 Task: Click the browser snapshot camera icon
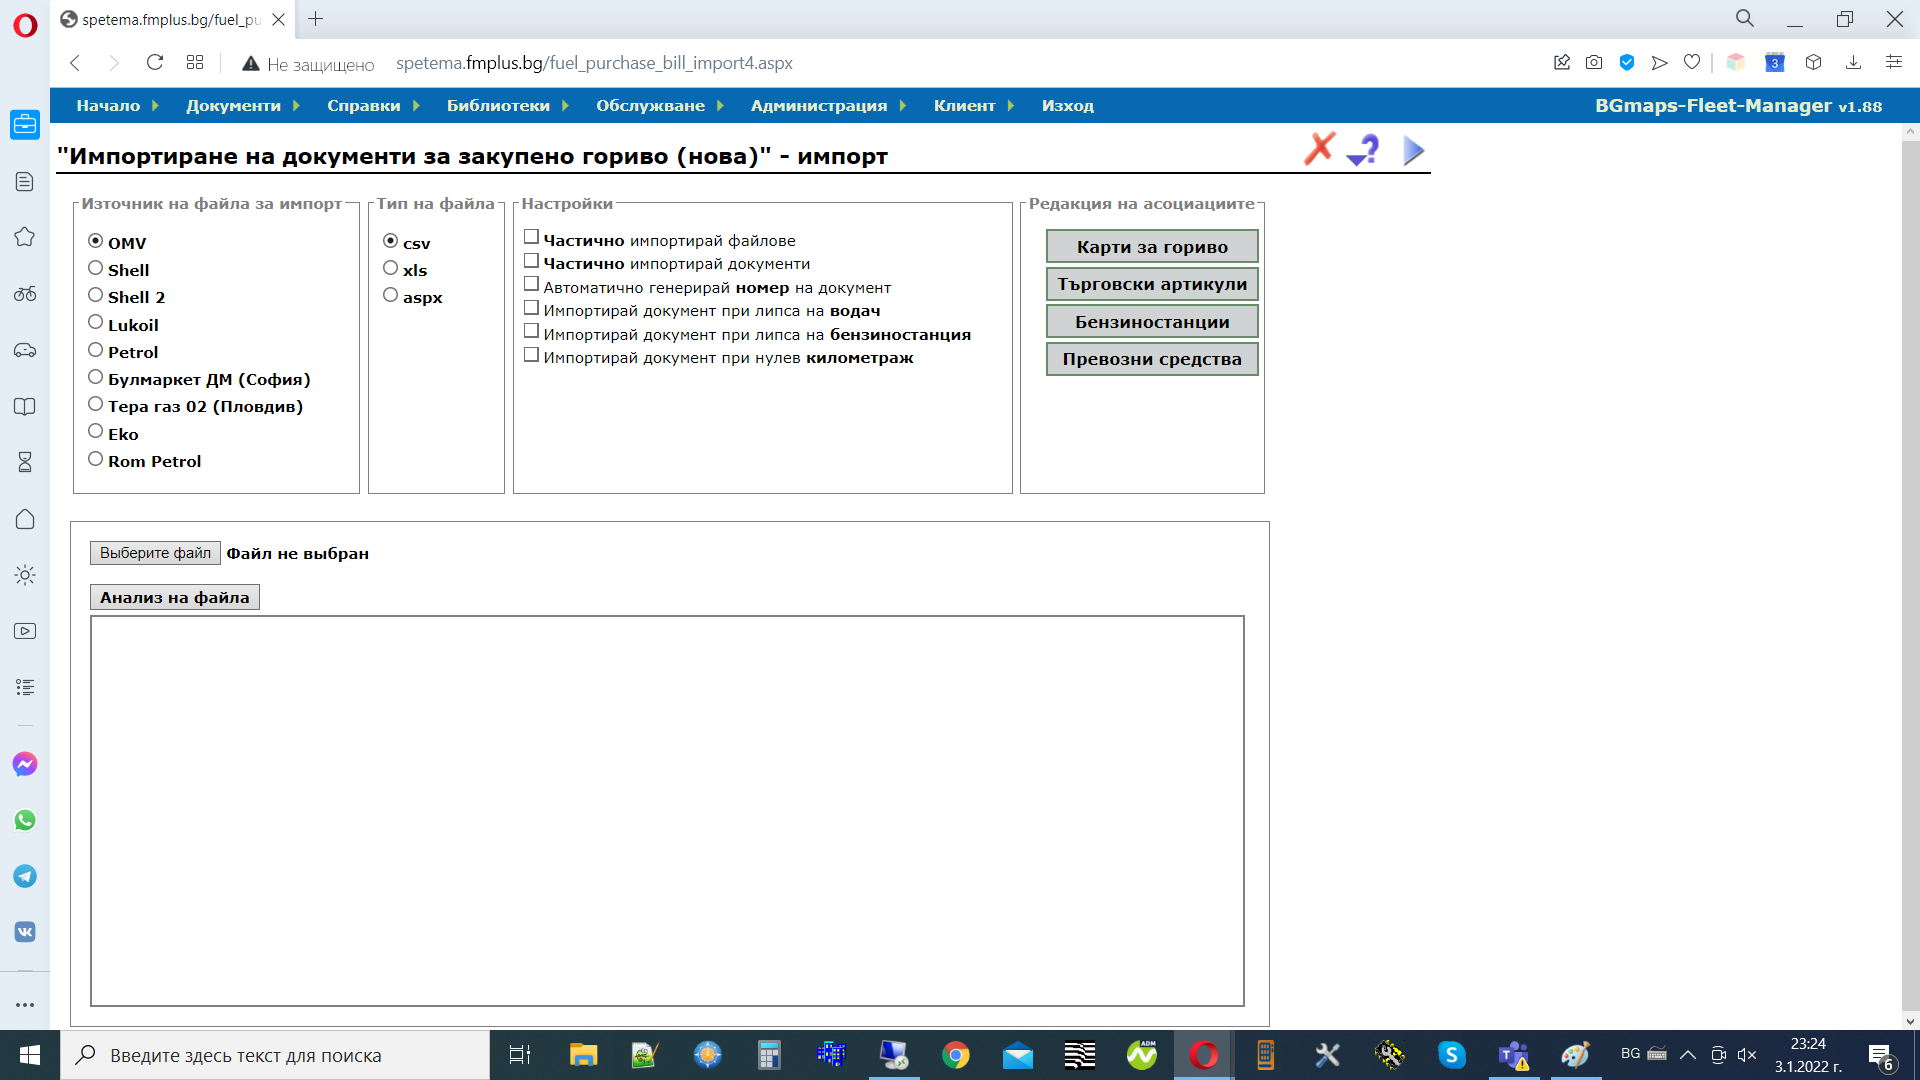(x=1594, y=63)
